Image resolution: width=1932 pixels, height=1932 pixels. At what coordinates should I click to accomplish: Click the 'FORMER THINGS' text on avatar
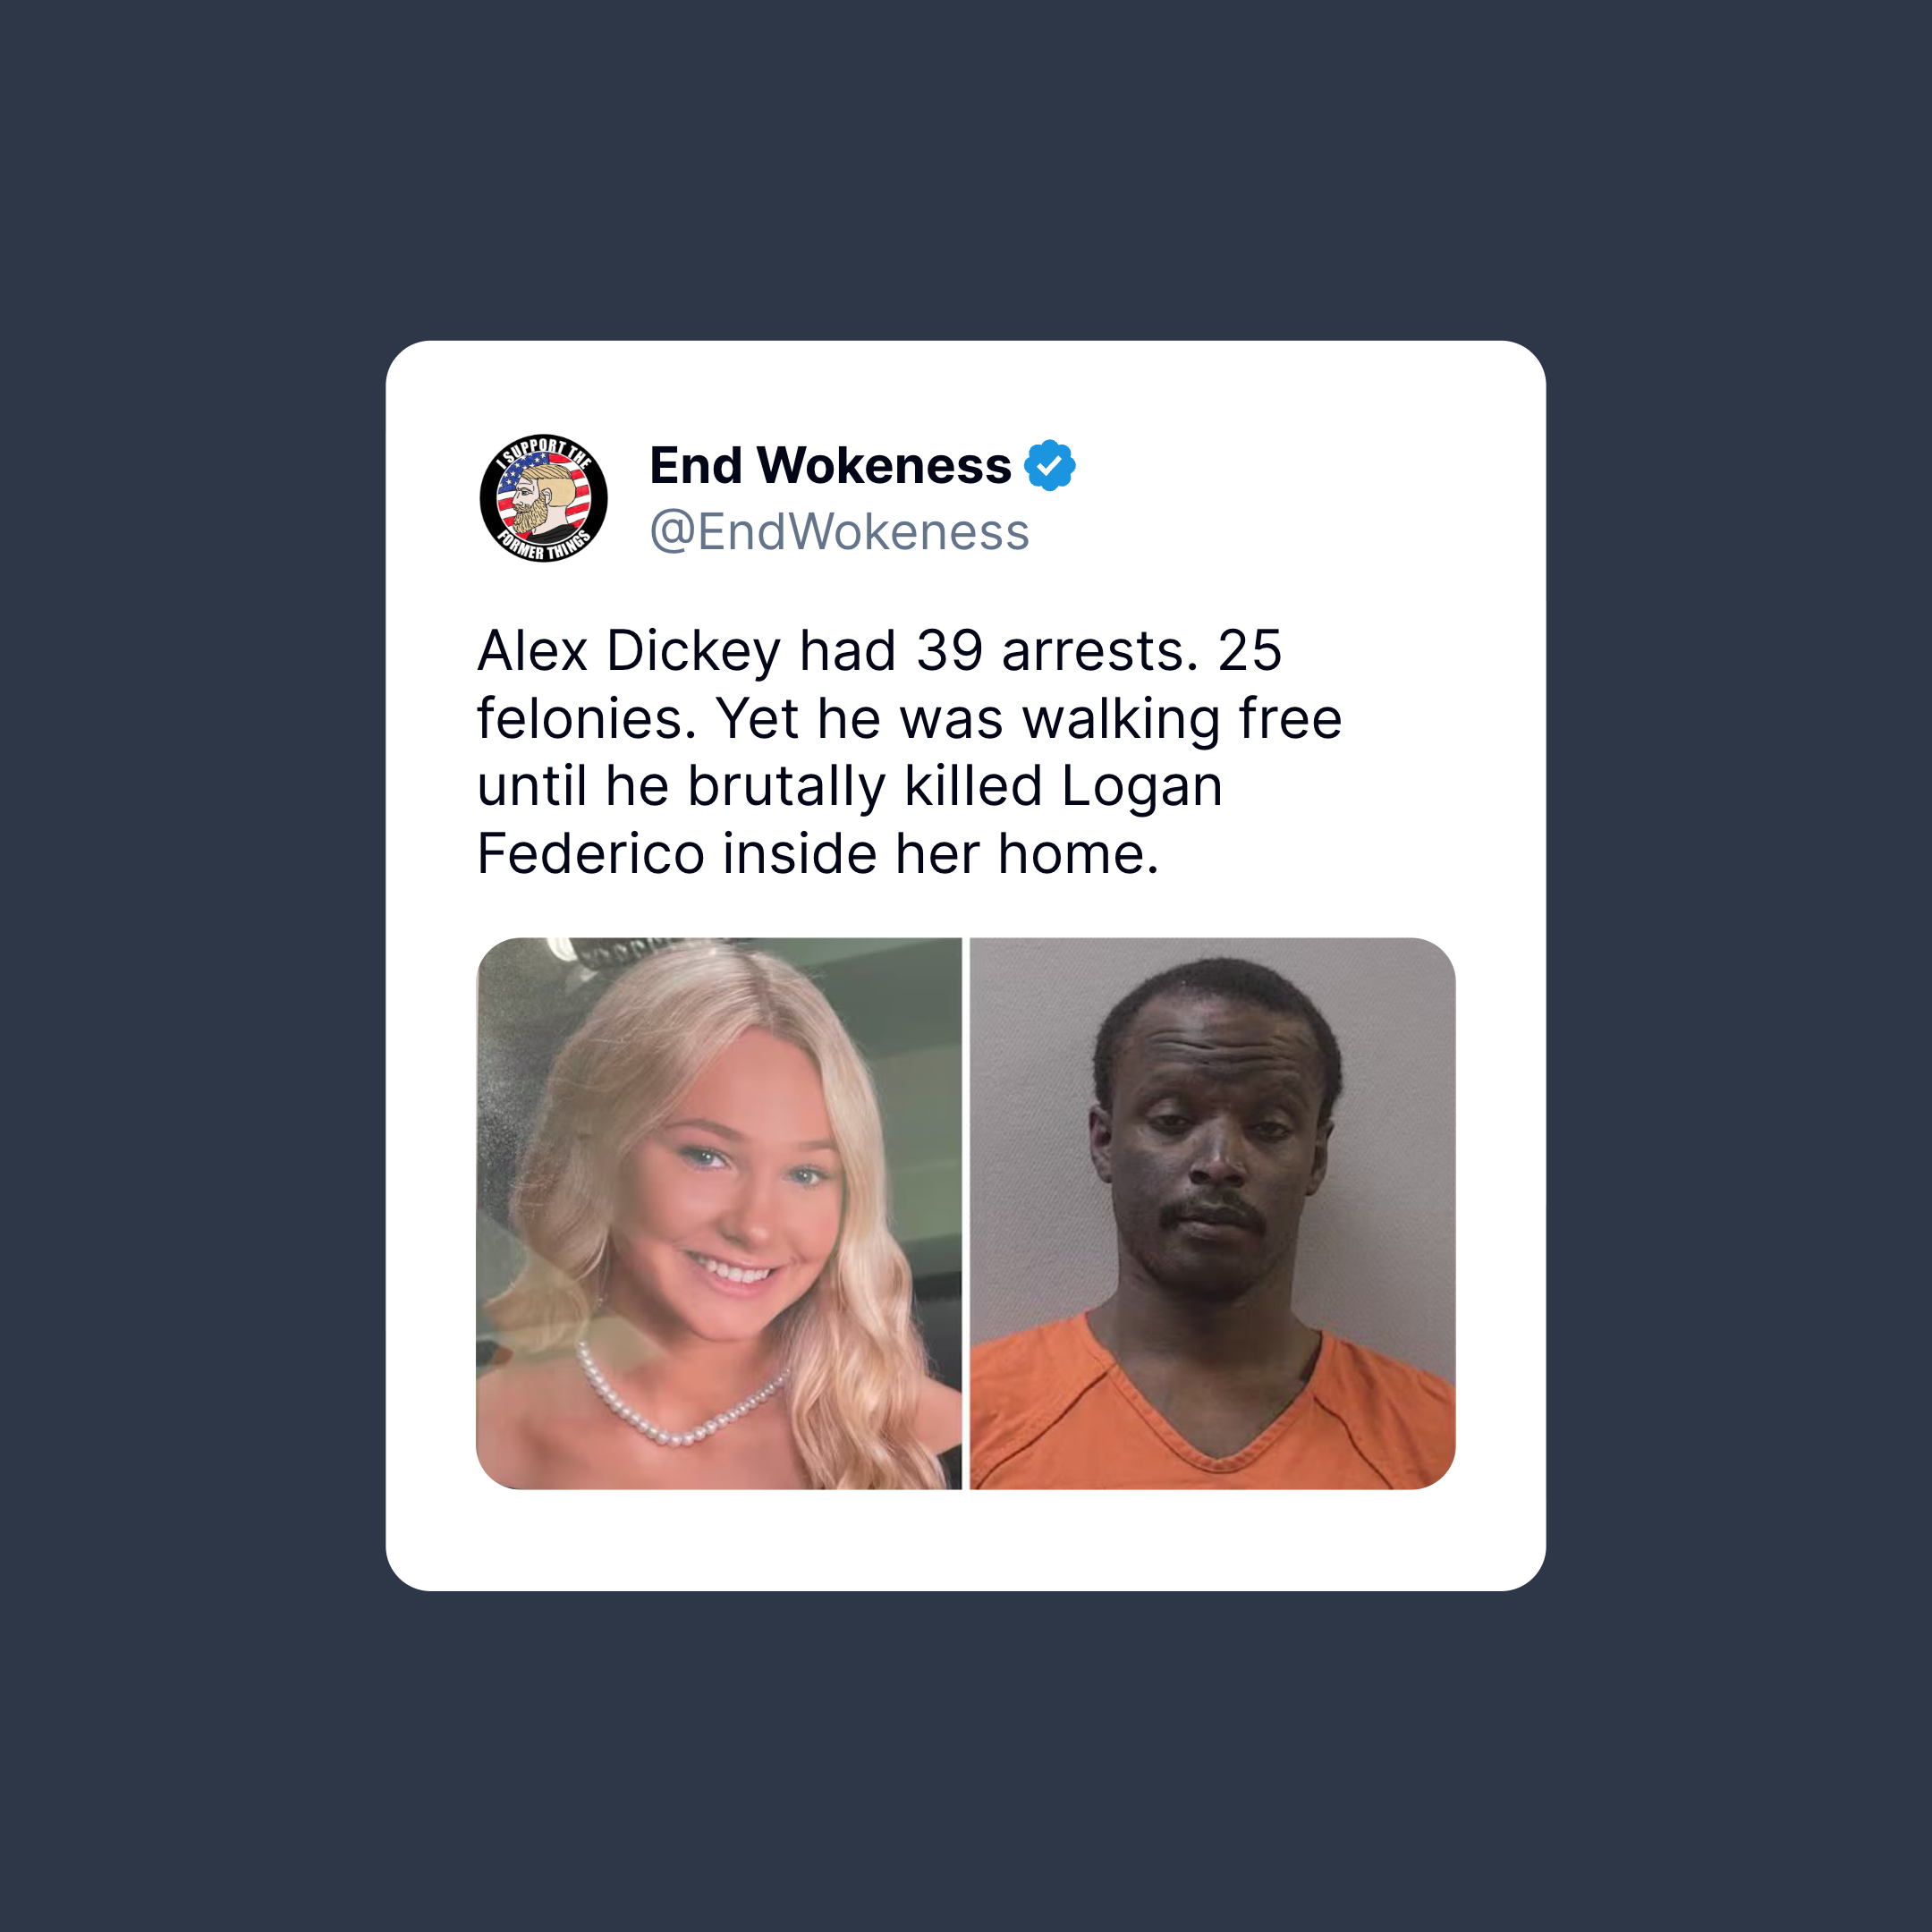point(546,544)
